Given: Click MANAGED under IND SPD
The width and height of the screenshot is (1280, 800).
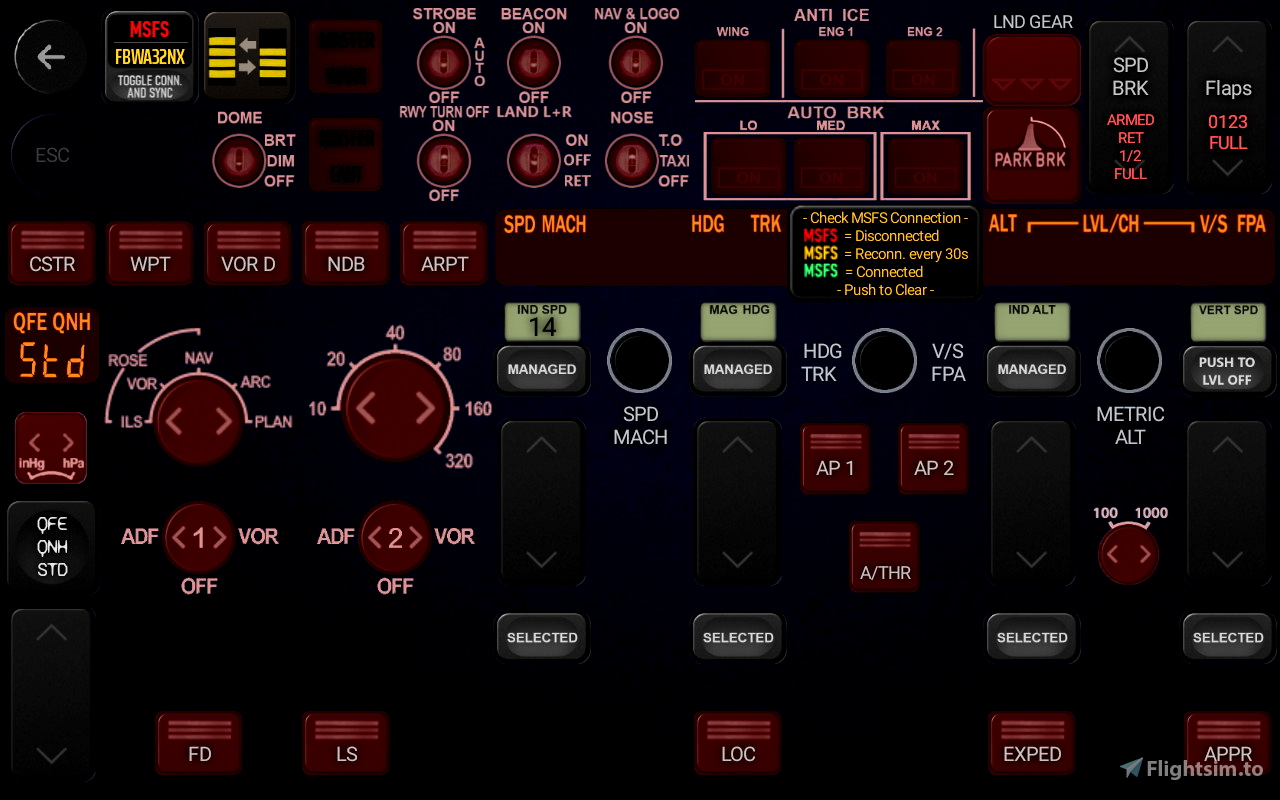Looking at the screenshot, I should tap(542, 369).
